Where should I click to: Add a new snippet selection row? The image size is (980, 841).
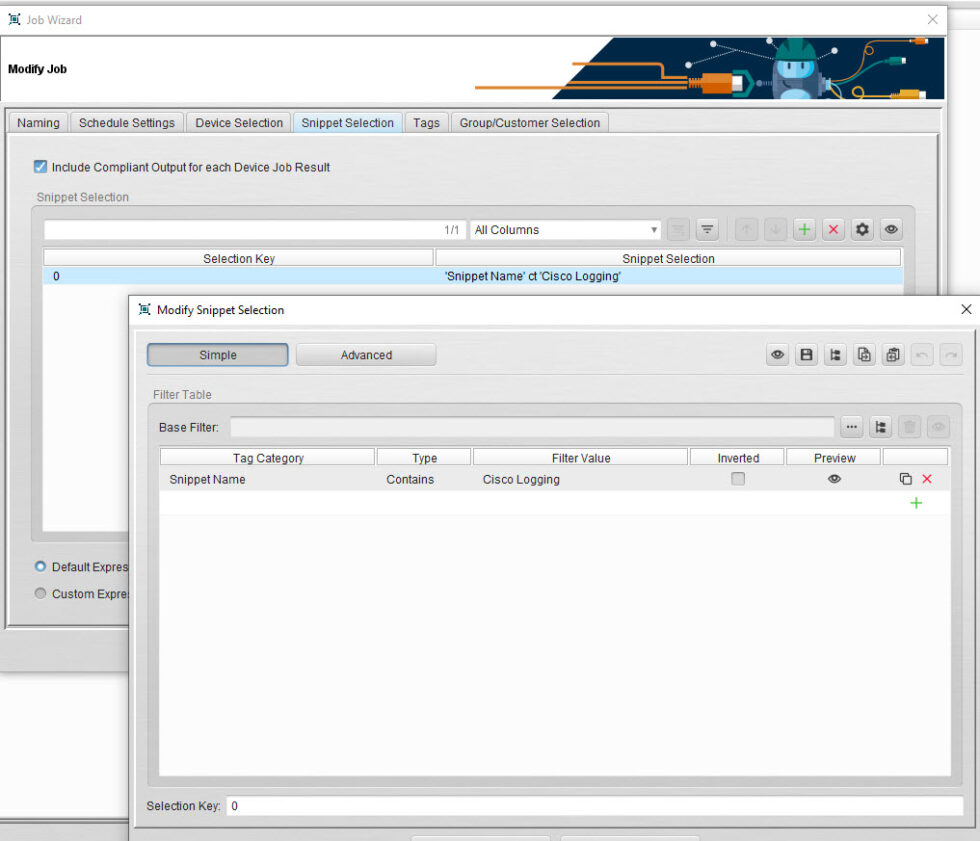[804, 229]
